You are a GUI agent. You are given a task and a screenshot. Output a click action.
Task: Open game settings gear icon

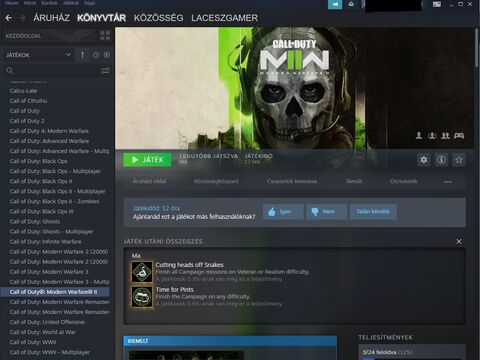click(x=424, y=160)
